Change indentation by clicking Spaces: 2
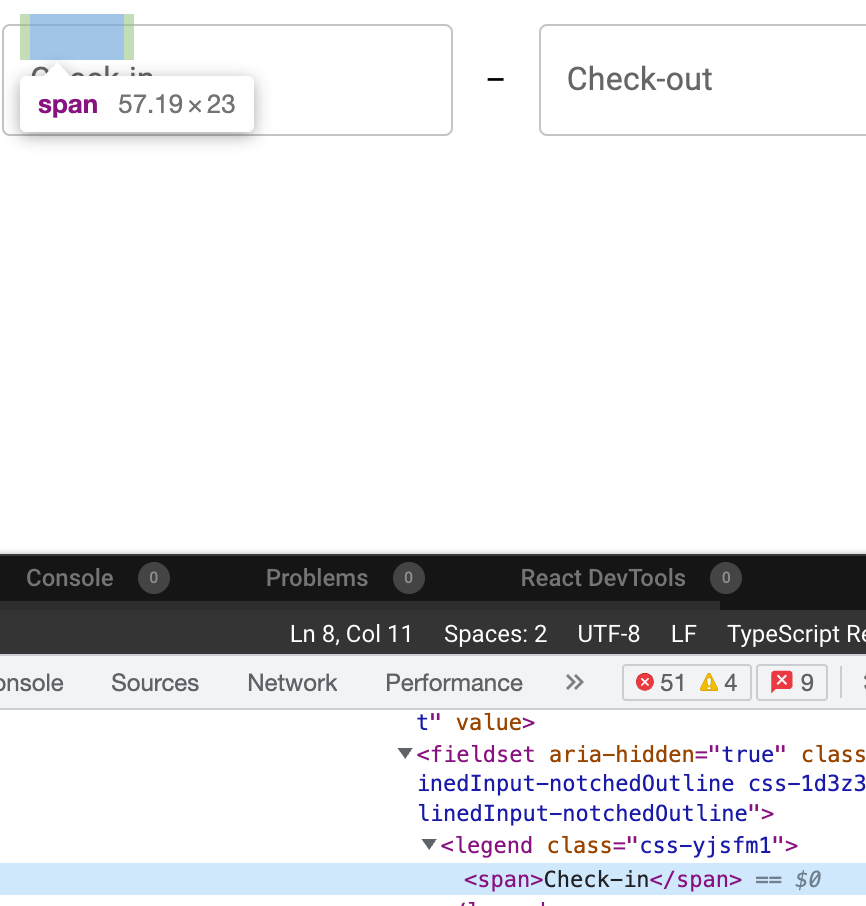The image size is (866, 906). pyautogui.click(x=495, y=633)
